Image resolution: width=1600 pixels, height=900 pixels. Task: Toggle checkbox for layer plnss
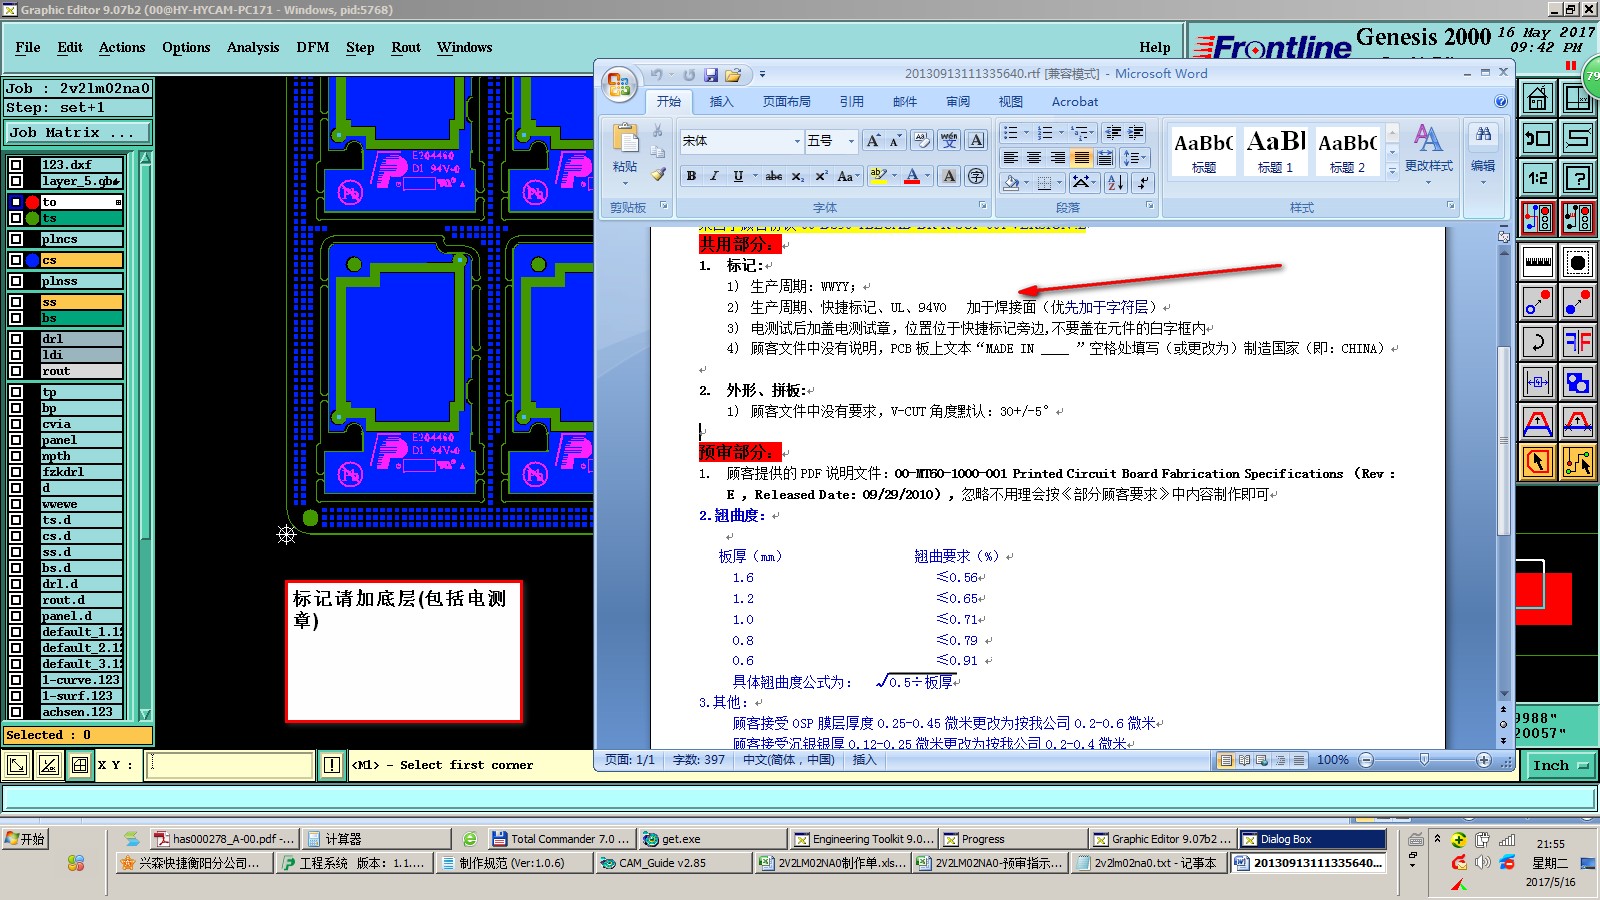point(16,281)
